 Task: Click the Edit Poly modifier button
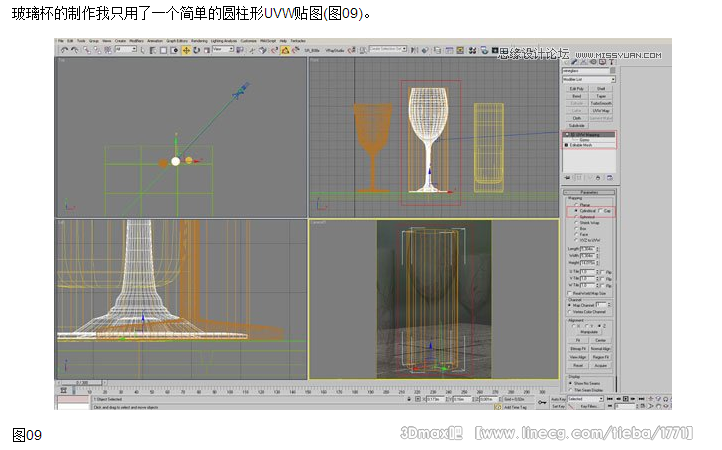[x=576, y=88]
